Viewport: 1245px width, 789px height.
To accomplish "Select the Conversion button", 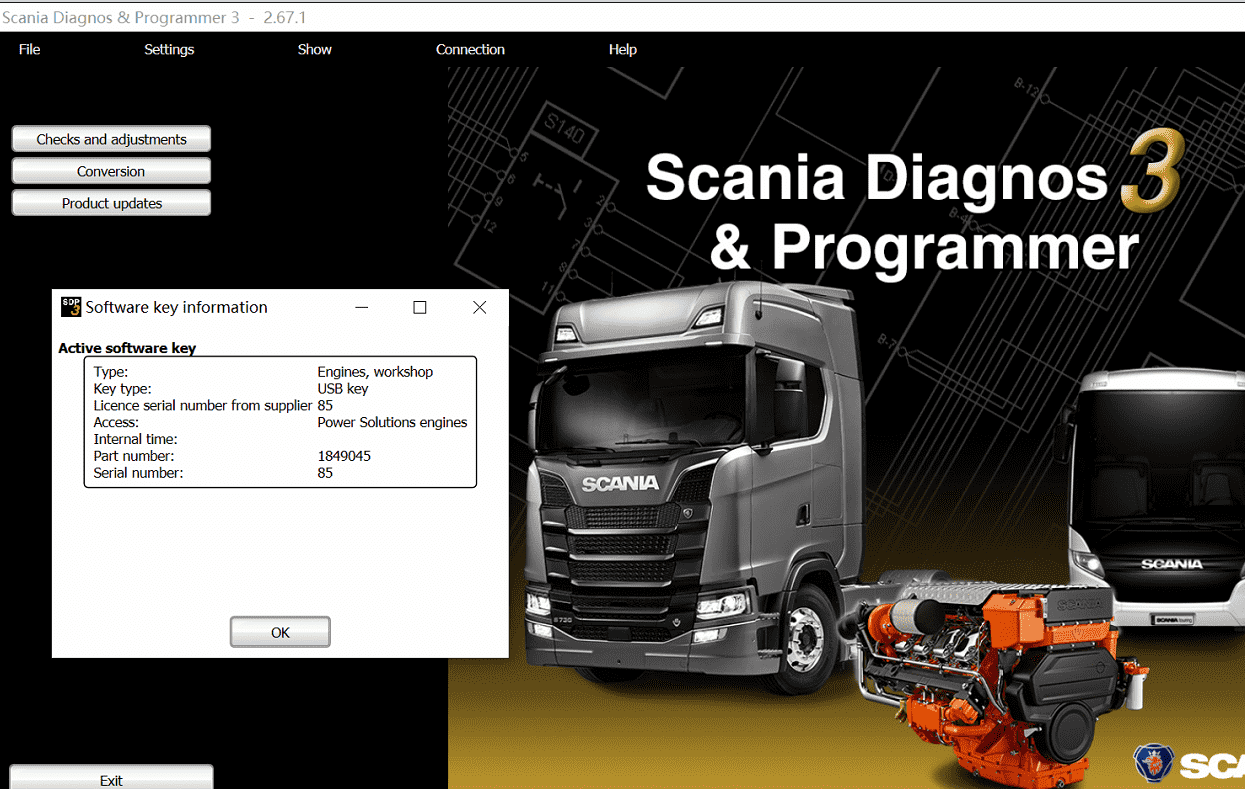I will [111, 171].
